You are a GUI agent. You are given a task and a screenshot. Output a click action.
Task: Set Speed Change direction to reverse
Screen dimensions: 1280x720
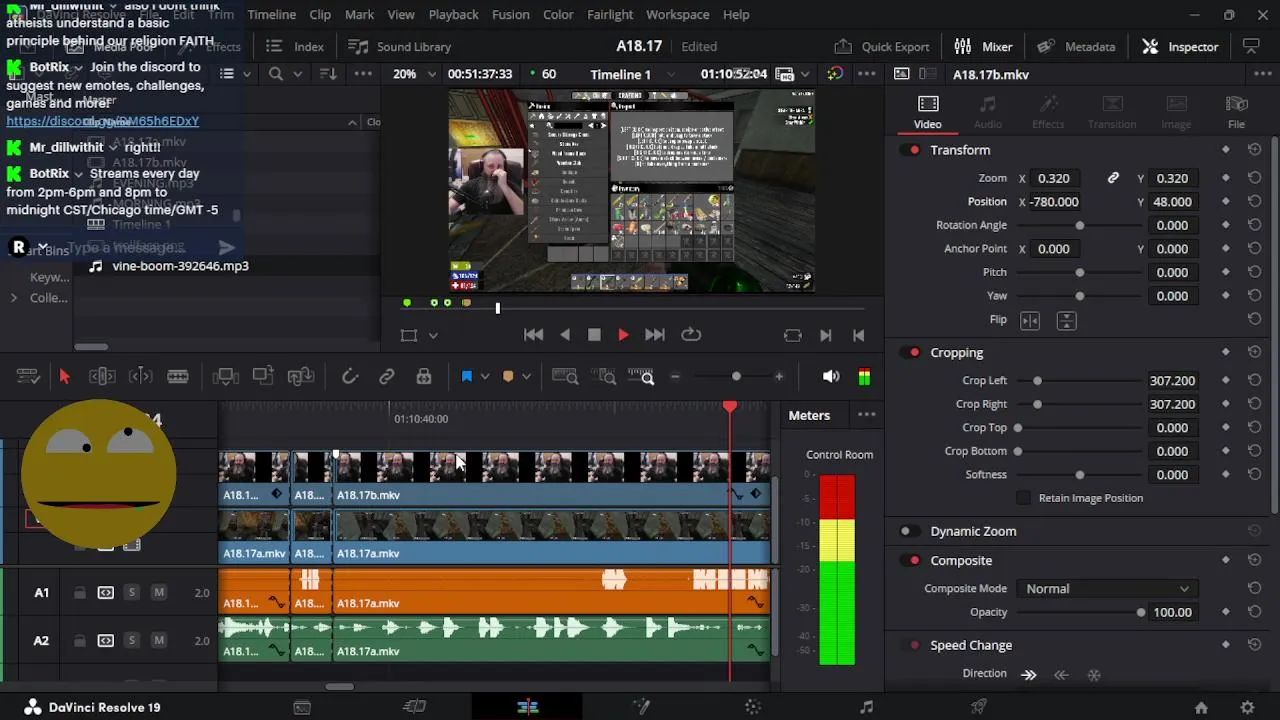click(1061, 675)
